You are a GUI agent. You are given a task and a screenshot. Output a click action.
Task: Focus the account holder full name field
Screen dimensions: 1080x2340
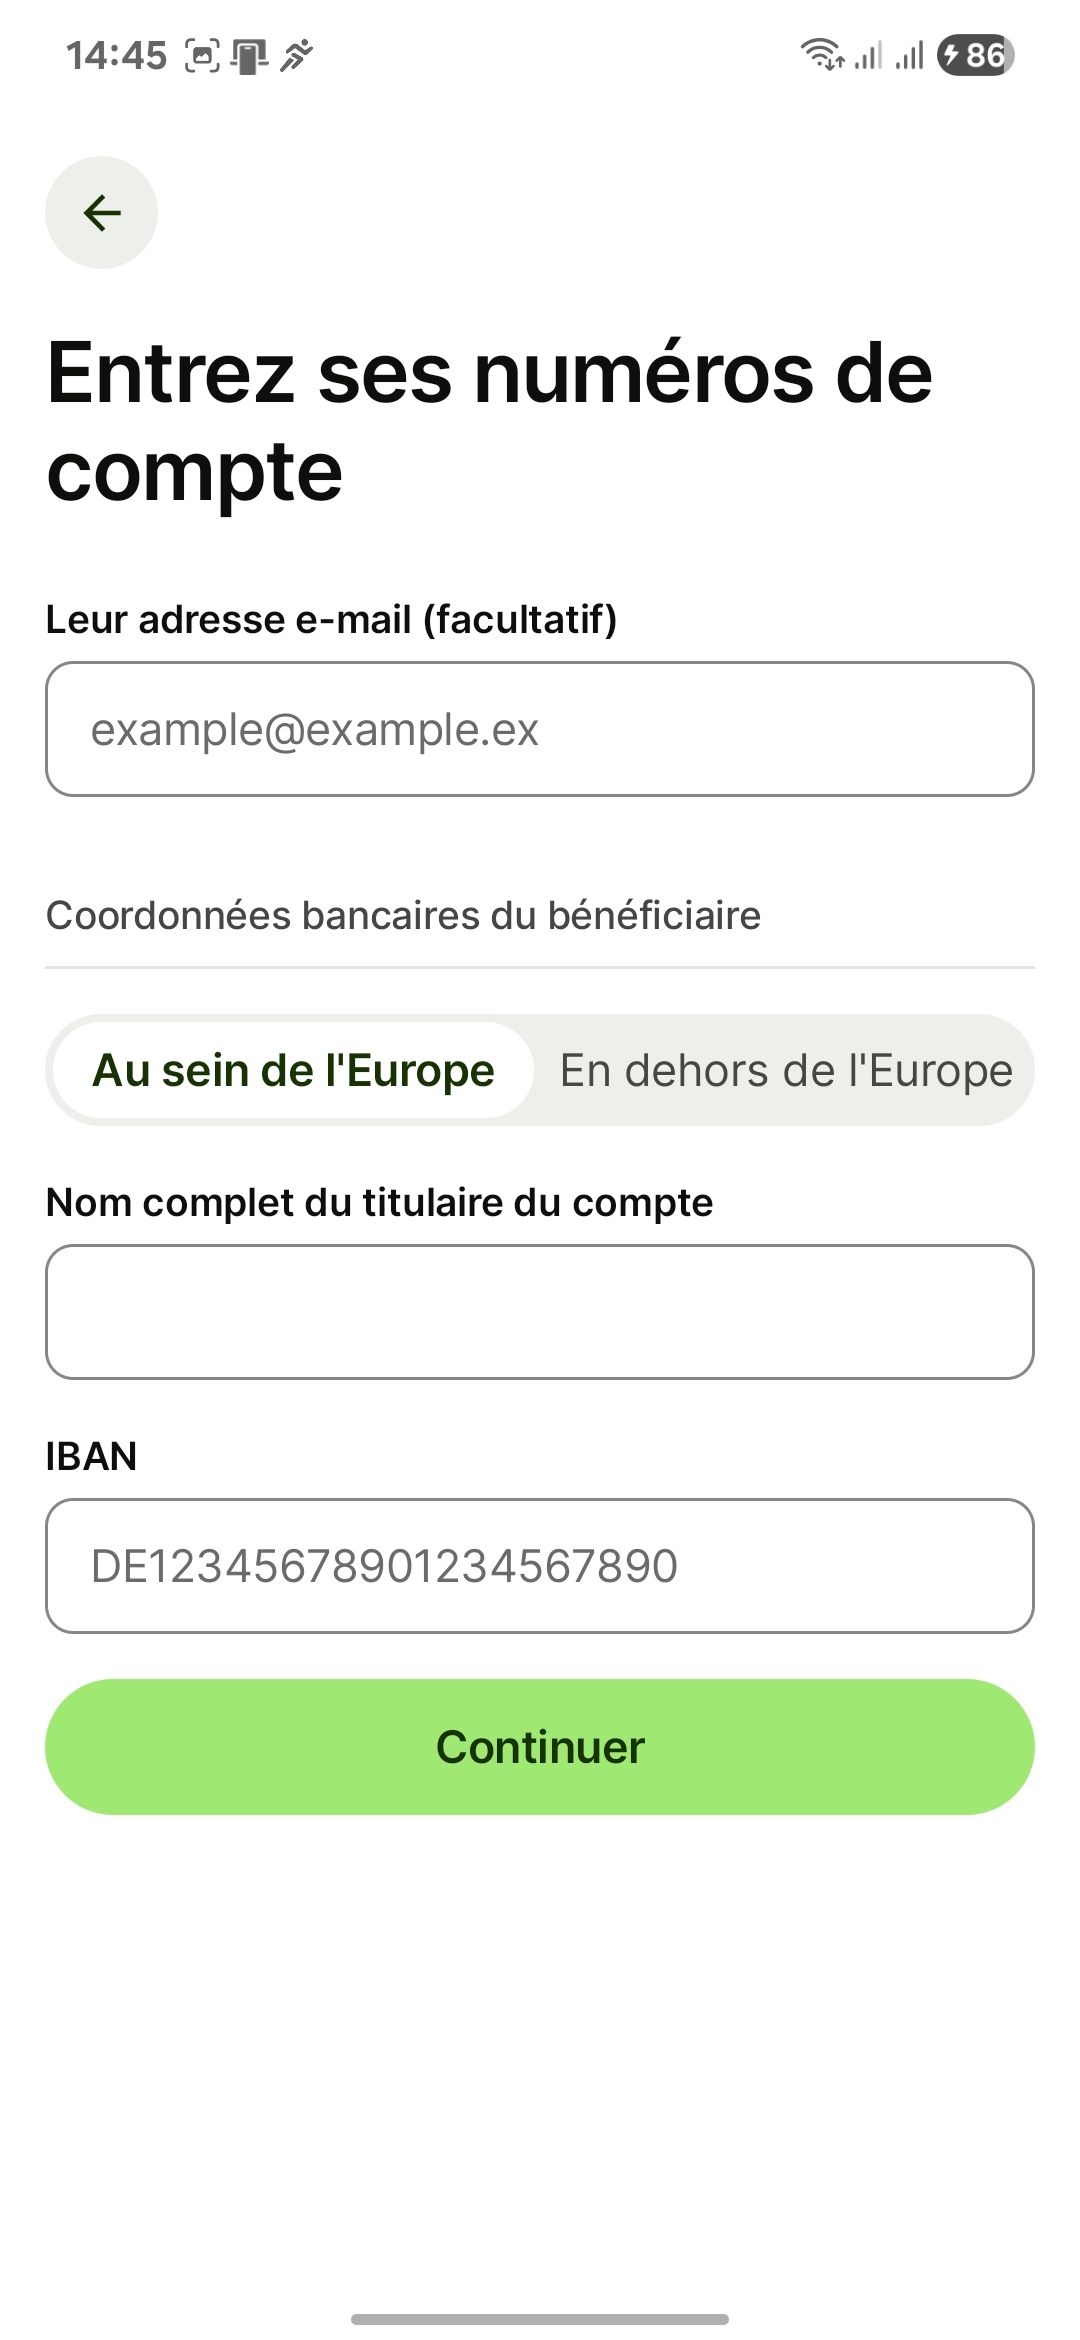click(540, 1312)
